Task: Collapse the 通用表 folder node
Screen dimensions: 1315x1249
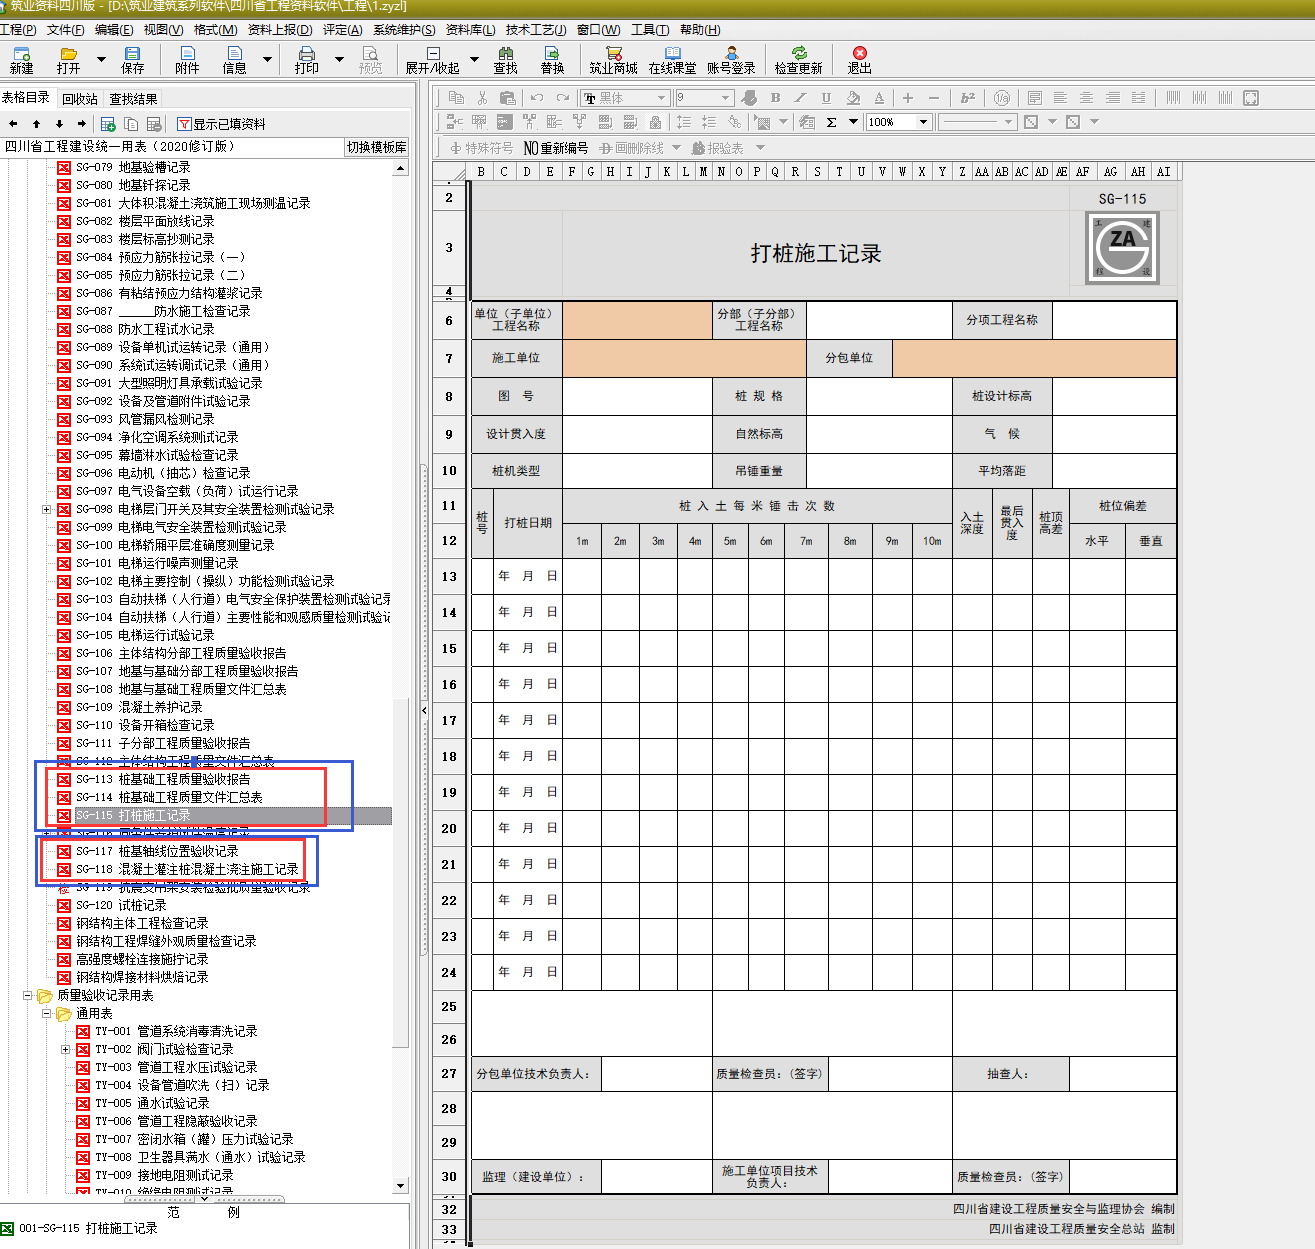Action: 46,1013
